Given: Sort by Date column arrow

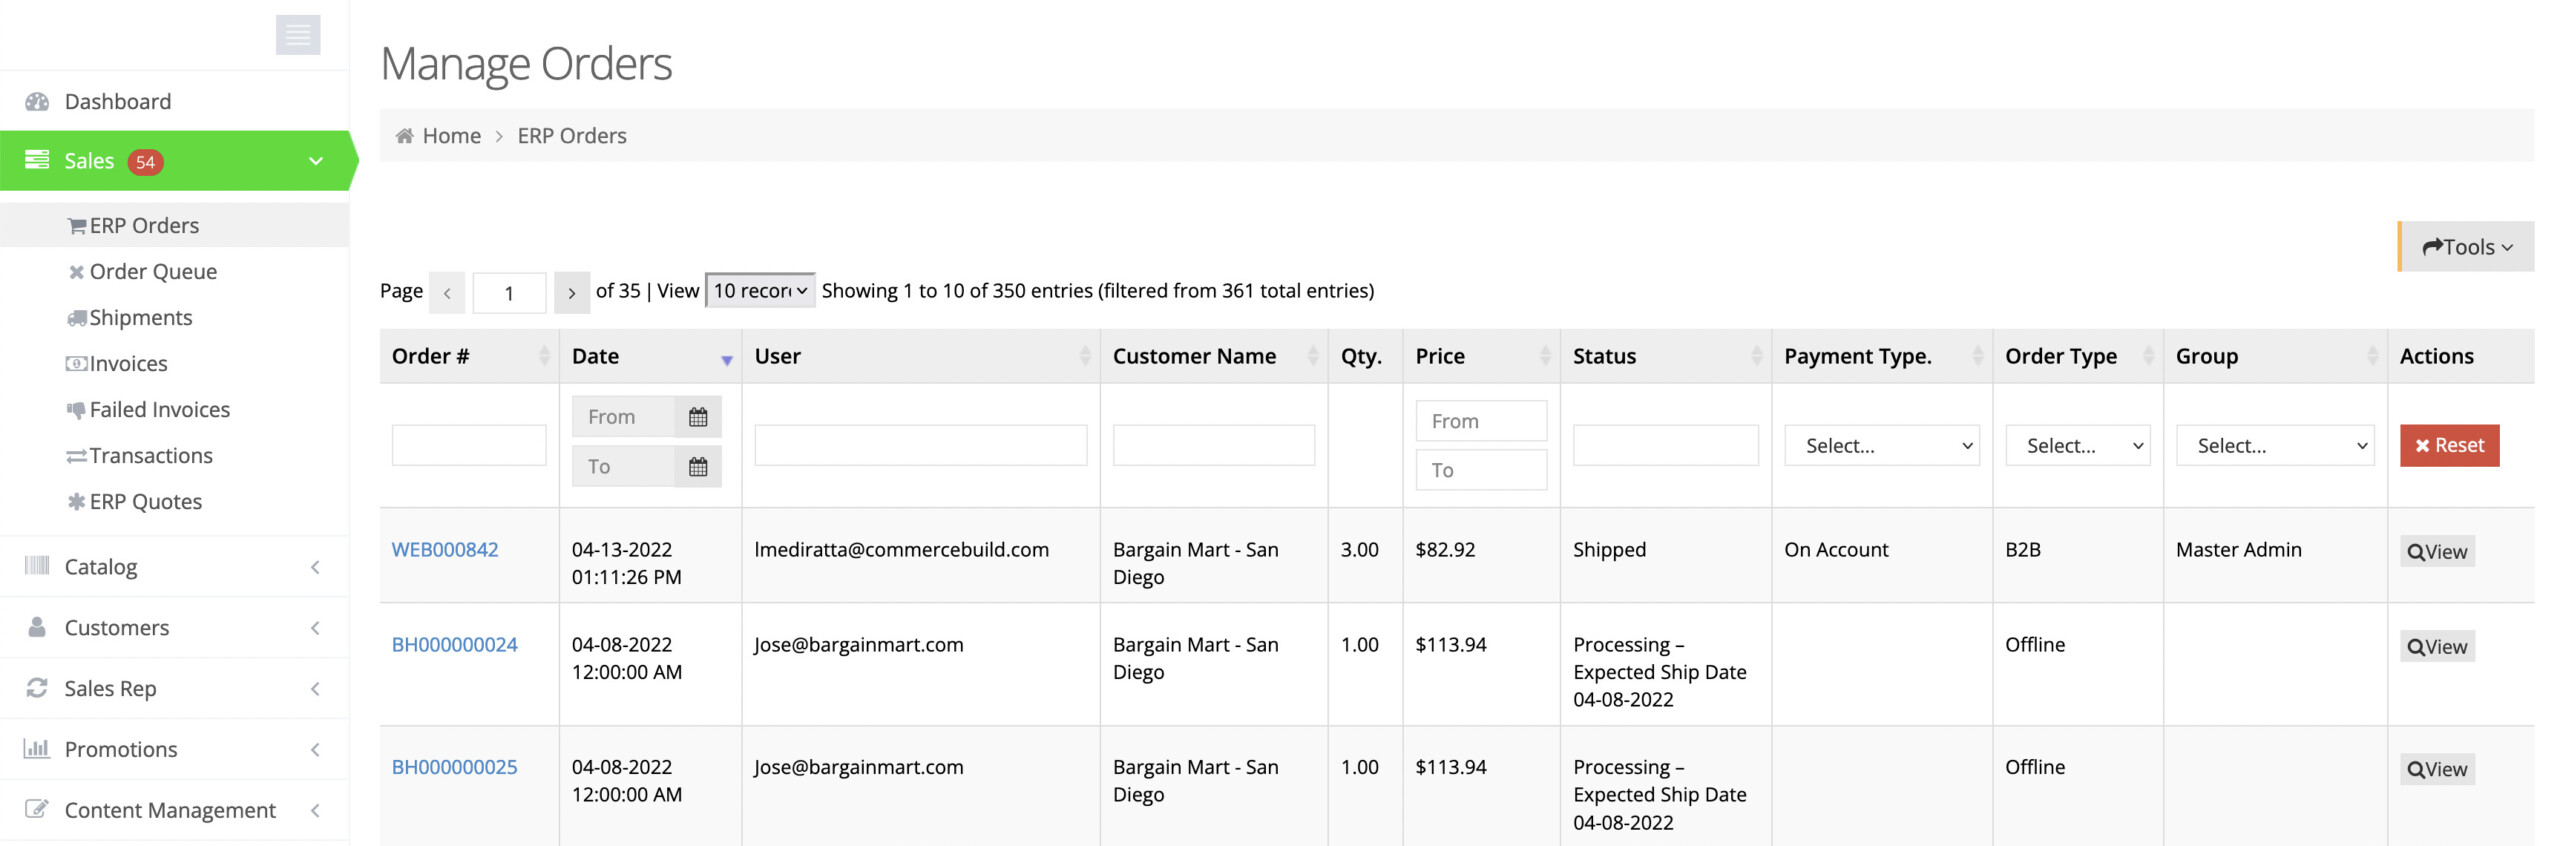Looking at the screenshot, I should click(x=726, y=359).
